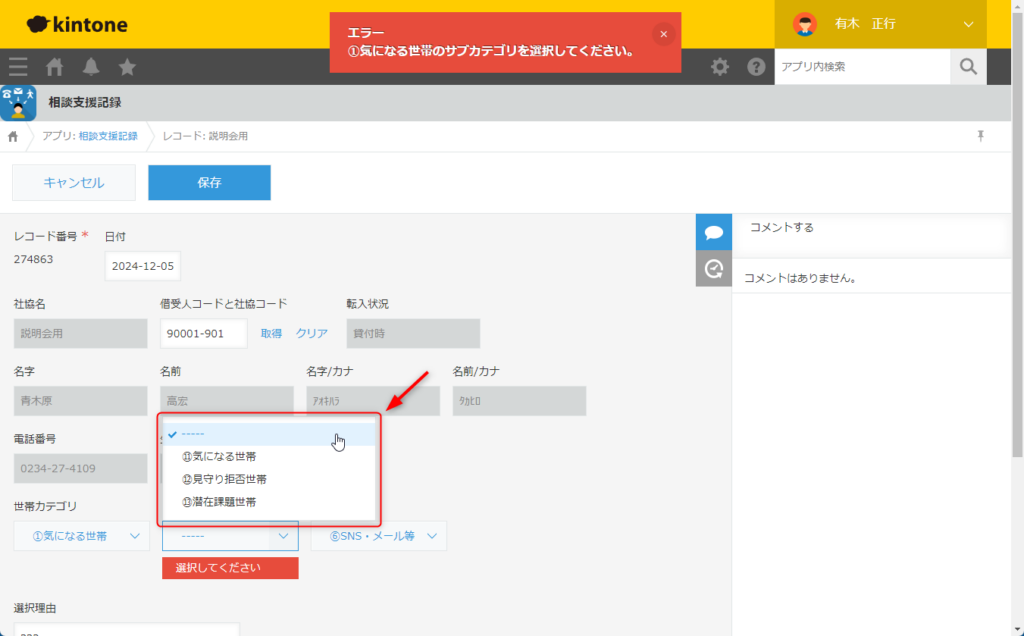This screenshot has width=1024, height=636.
Task: Choose ⑫見守り拒否世帯 option
Action: point(225,479)
